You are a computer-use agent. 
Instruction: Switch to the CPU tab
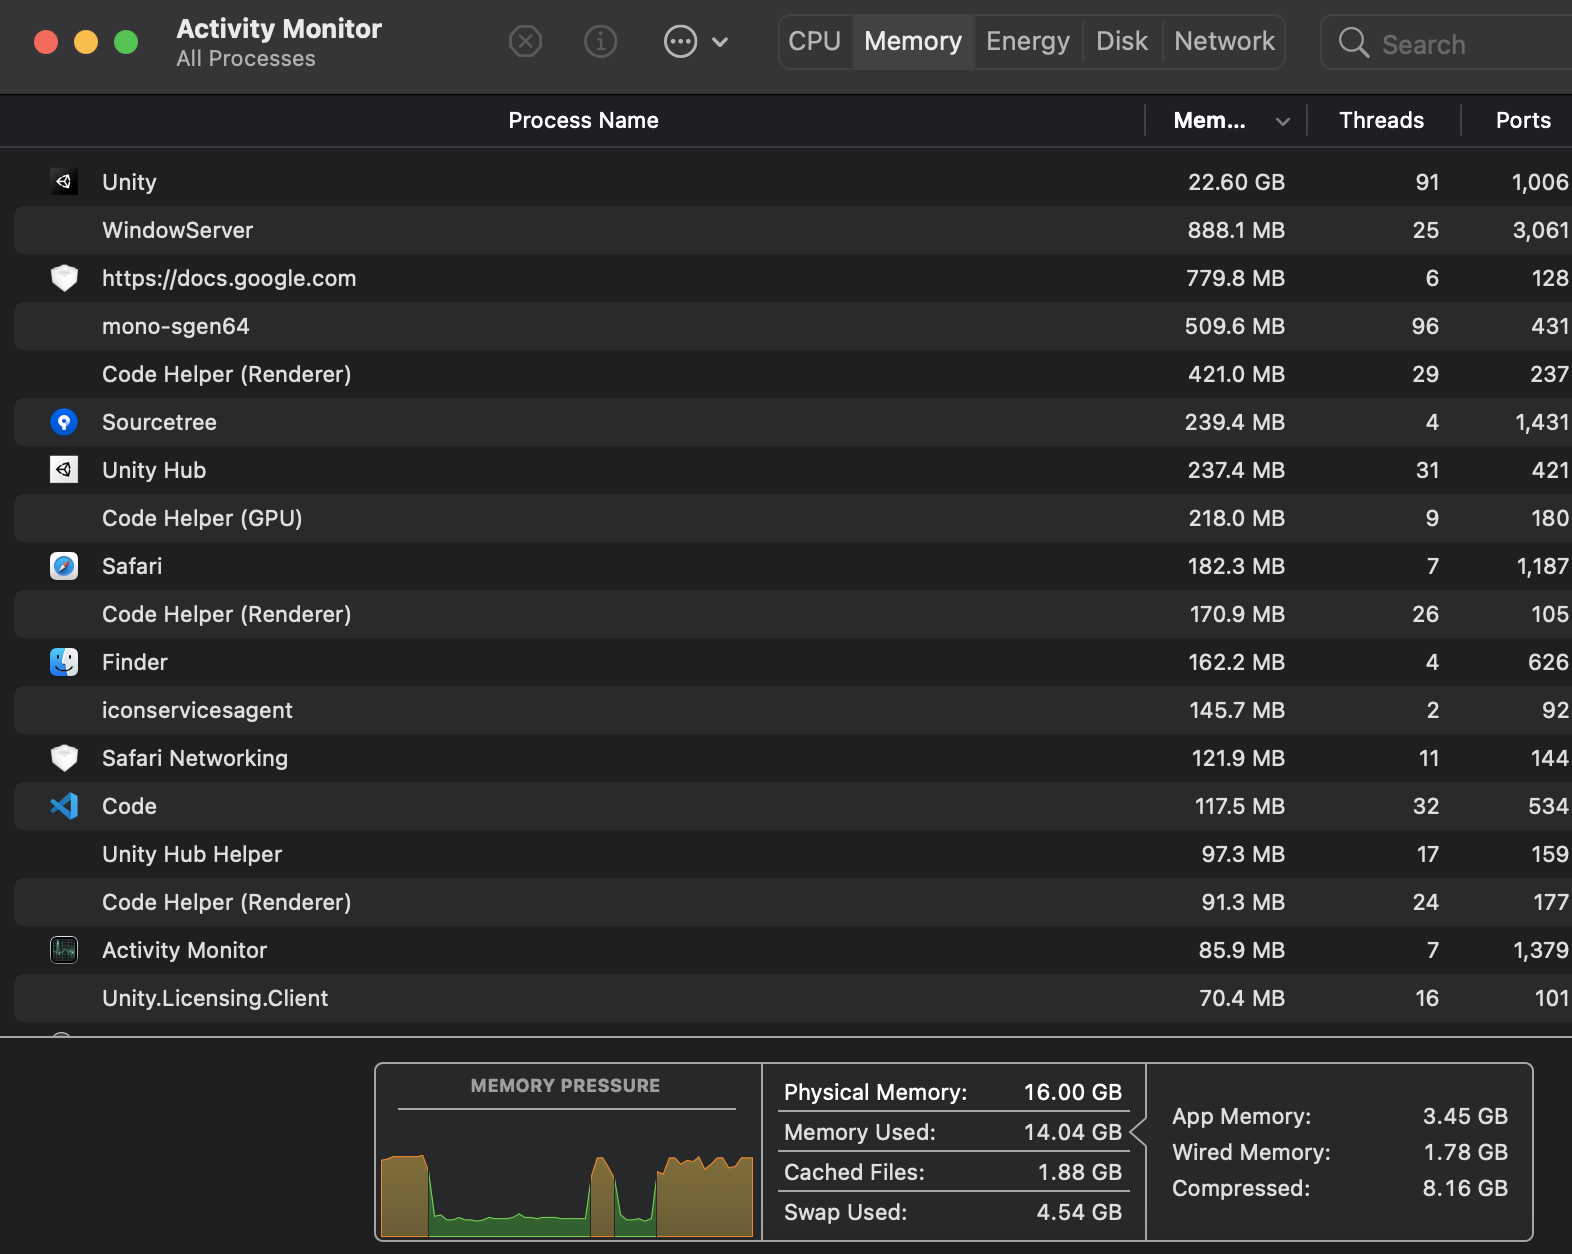[x=815, y=41]
